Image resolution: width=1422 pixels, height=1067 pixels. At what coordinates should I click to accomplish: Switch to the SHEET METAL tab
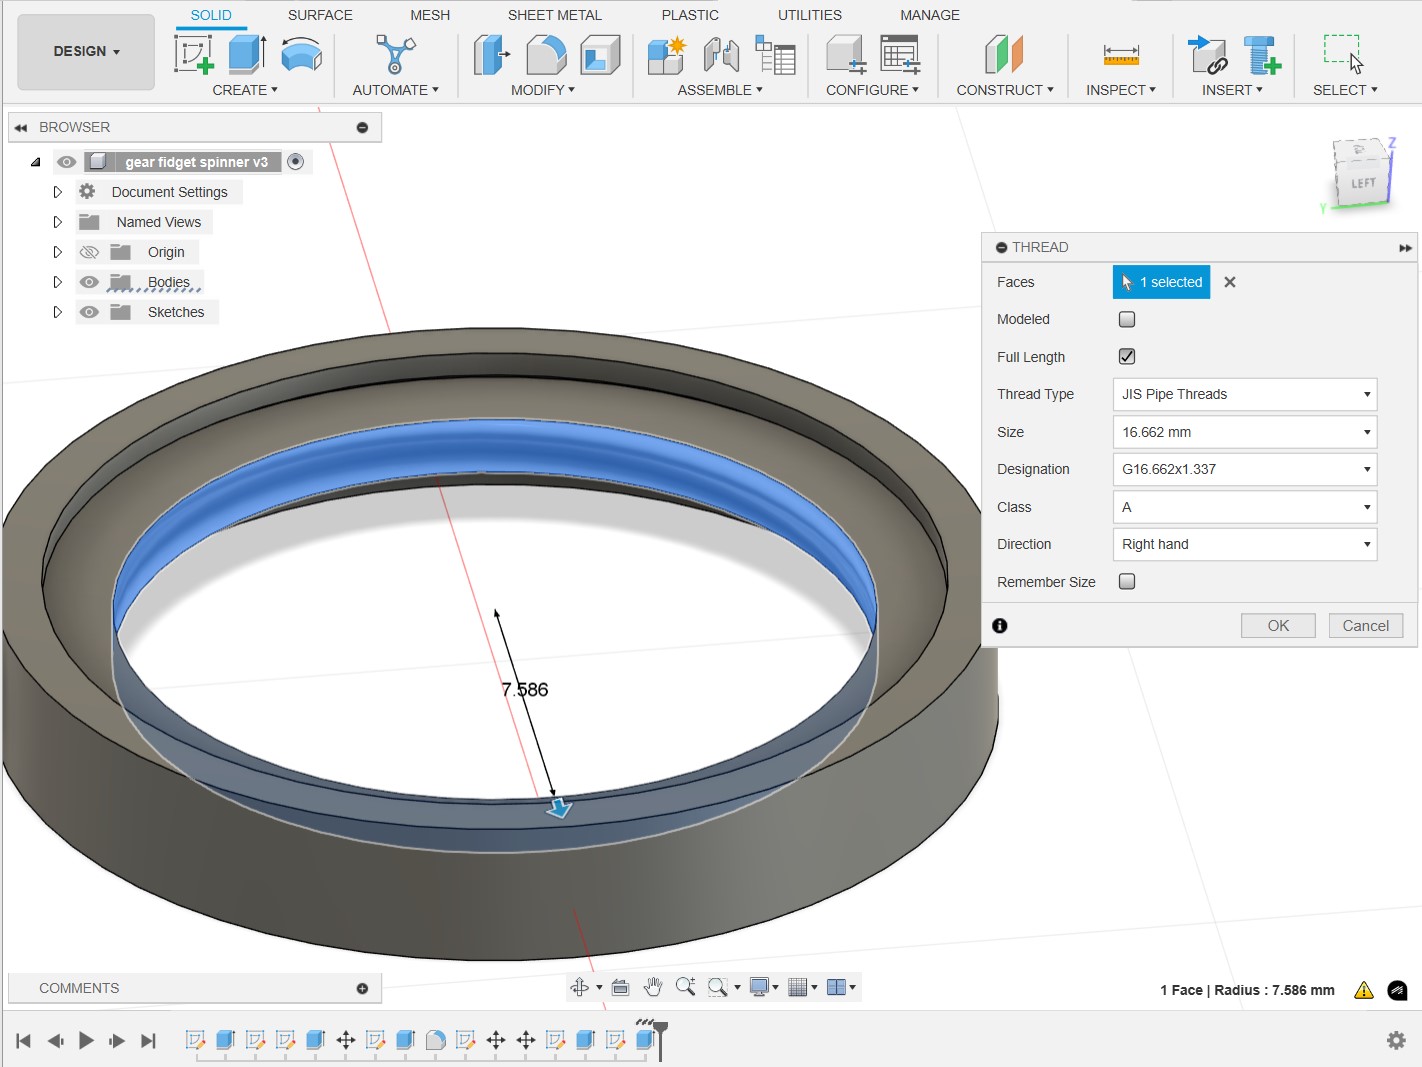(x=555, y=15)
